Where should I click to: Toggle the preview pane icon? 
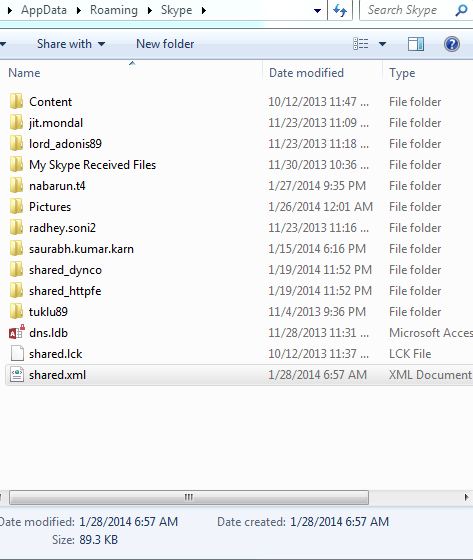pyautogui.click(x=416, y=44)
